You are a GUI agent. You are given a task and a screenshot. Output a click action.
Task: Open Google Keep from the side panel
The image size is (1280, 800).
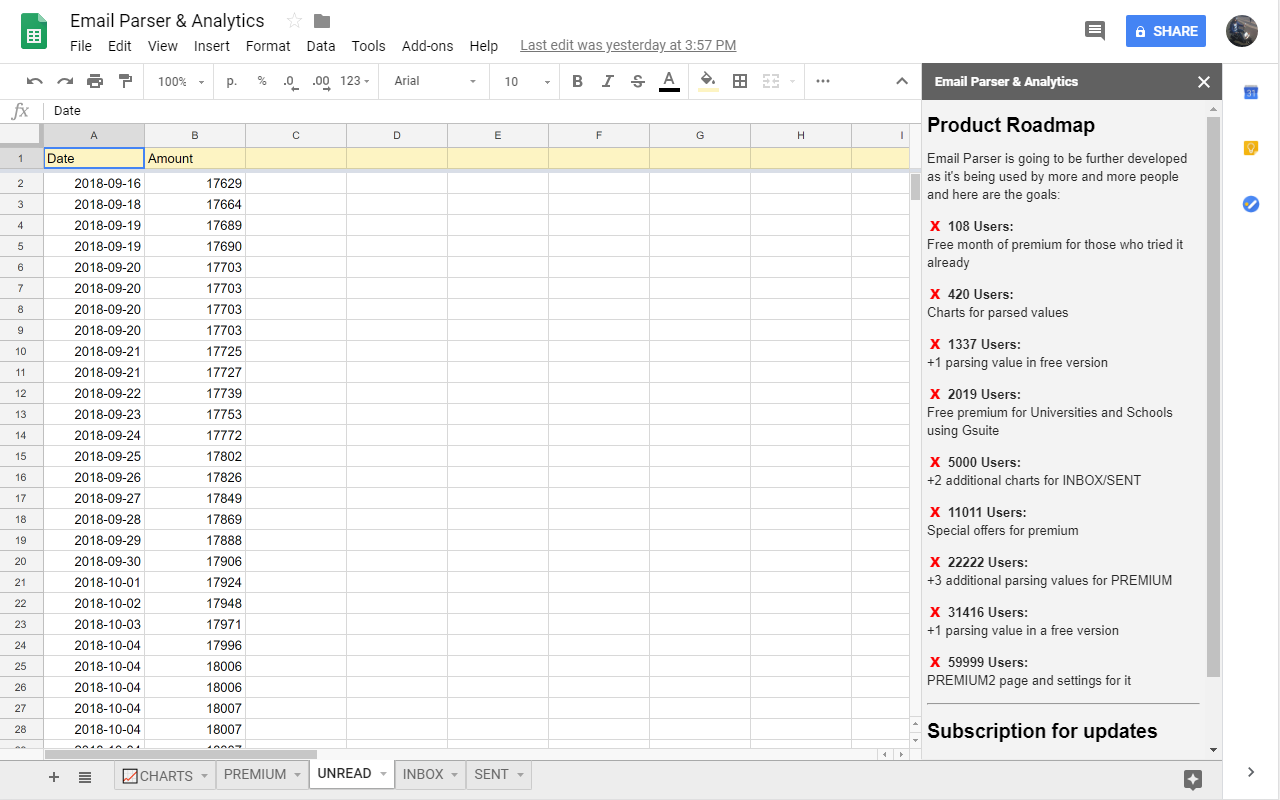click(1250, 148)
